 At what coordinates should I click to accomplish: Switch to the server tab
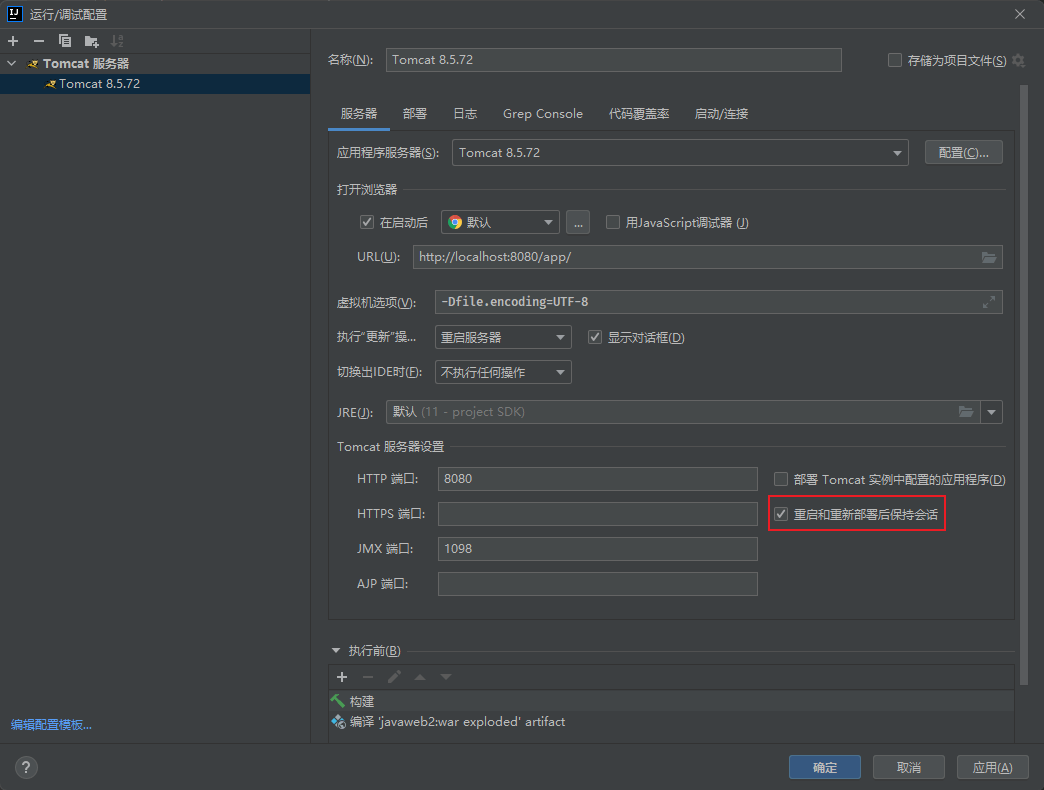(x=359, y=114)
